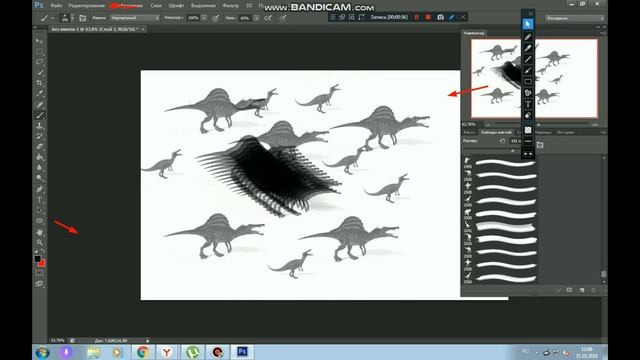Open the Windows Start menu

click(42, 352)
